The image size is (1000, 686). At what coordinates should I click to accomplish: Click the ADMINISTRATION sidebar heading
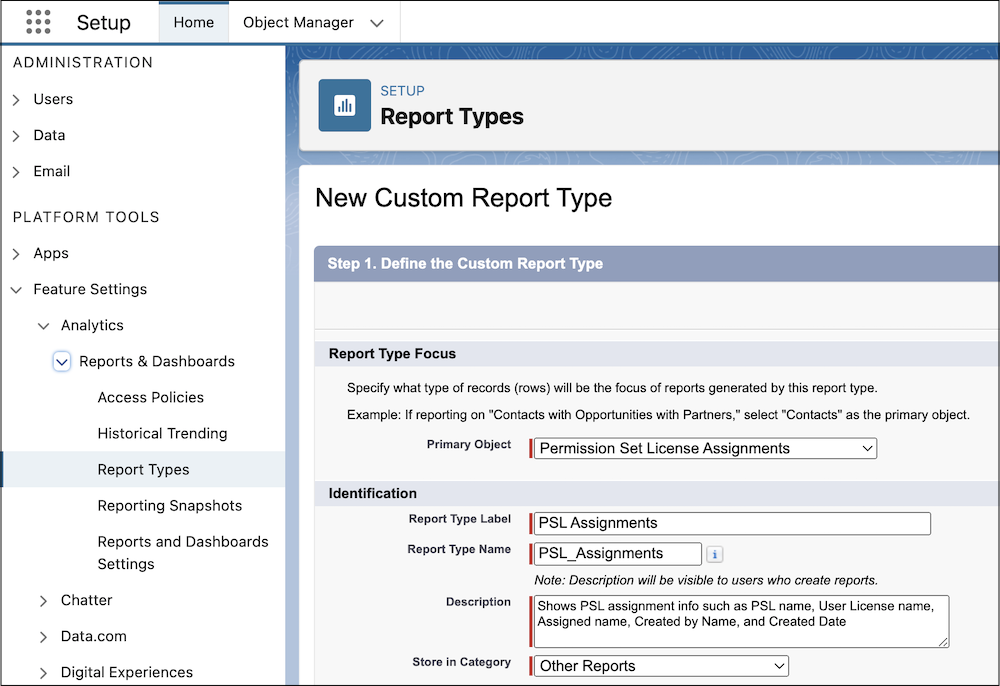point(83,62)
